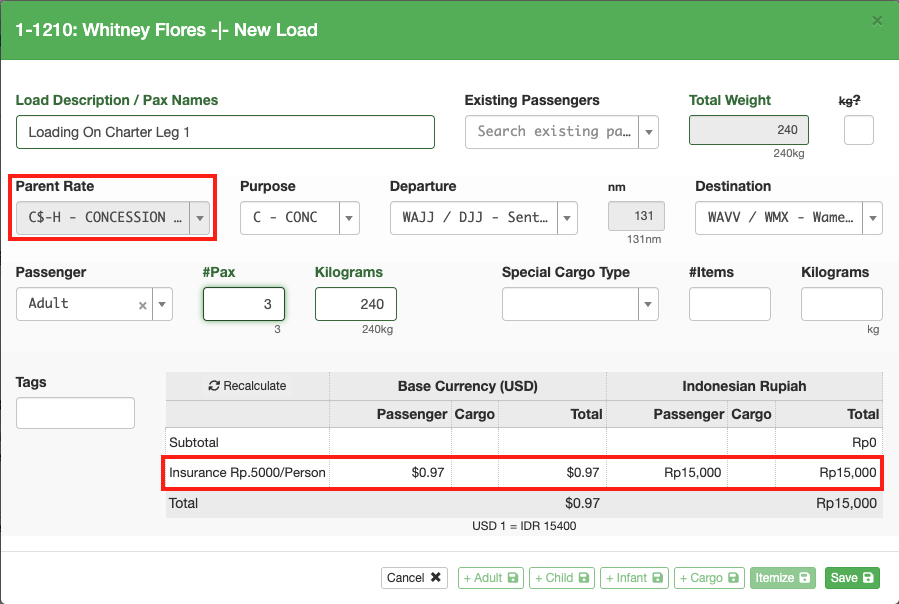Screen dimensions: 899x604
Task: Toggle the kg unit checkbox
Action: point(859,131)
